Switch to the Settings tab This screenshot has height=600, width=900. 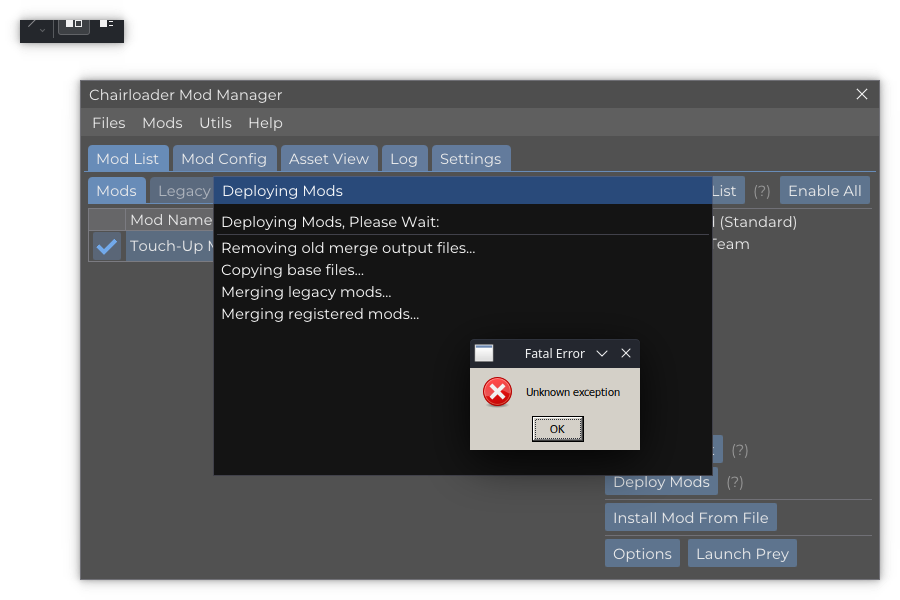(471, 158)
